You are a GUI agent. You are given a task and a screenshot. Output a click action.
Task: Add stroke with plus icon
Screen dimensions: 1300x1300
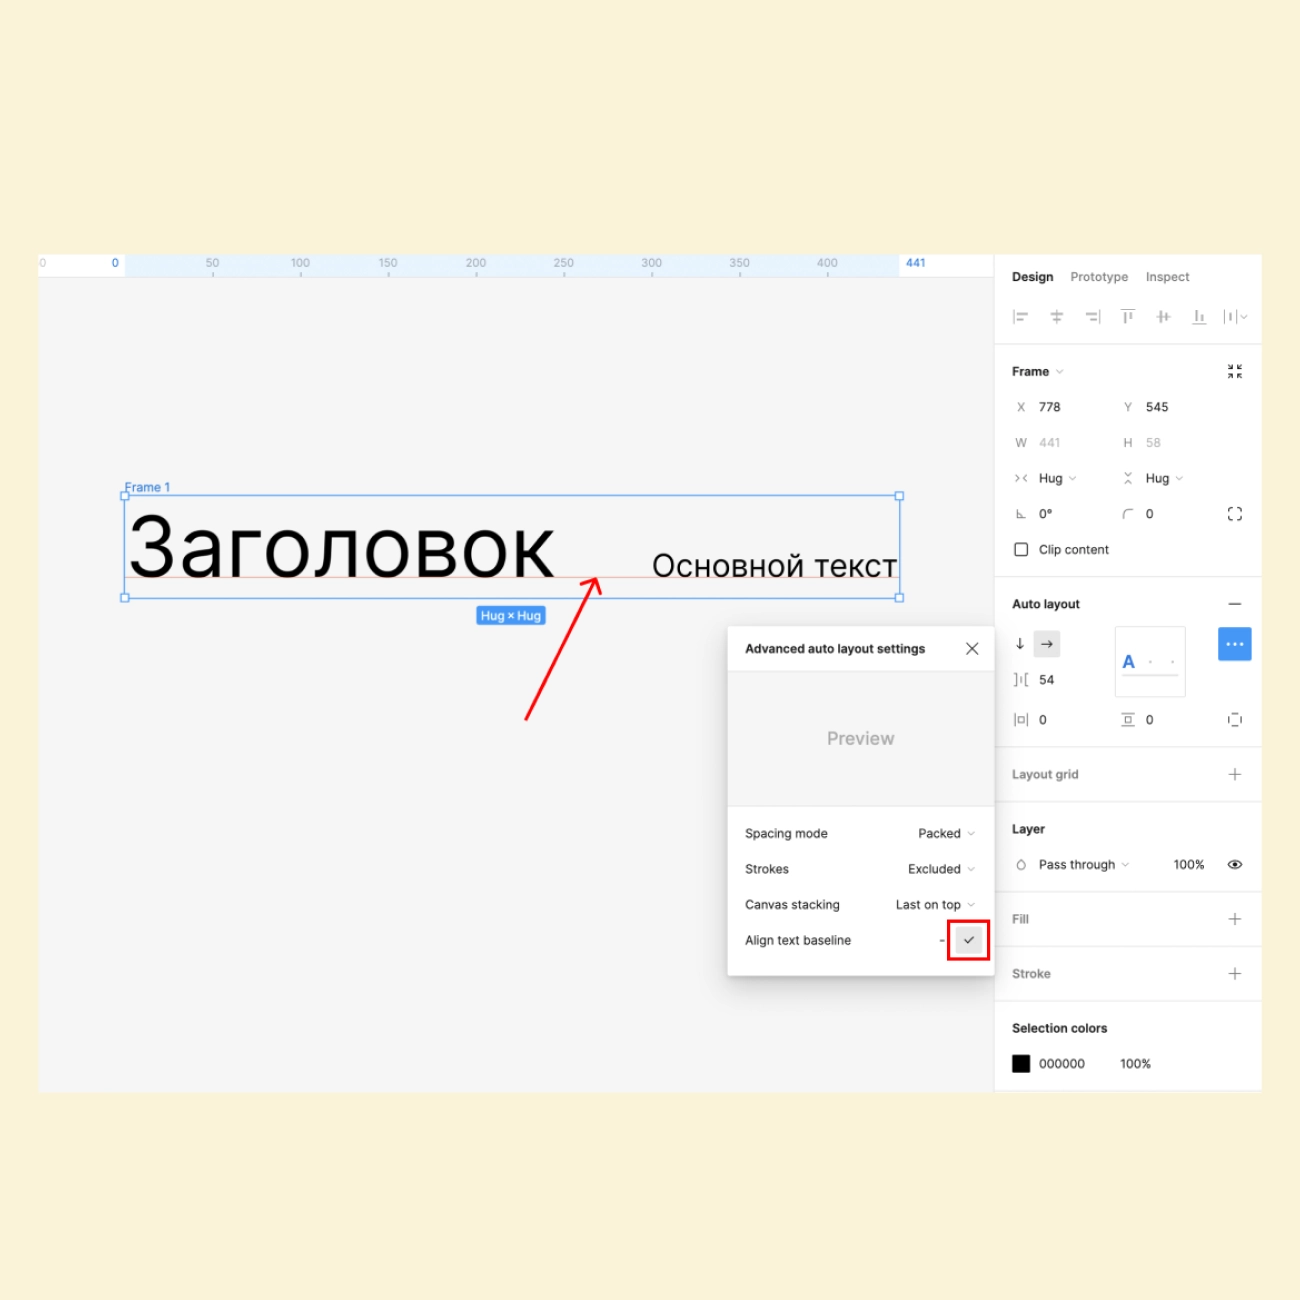pyautogui.click(x=1235, y=974)
